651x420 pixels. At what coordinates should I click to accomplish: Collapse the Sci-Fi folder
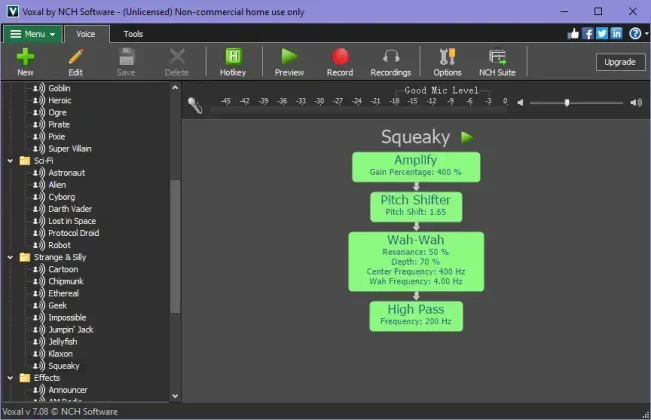[10, 161]
